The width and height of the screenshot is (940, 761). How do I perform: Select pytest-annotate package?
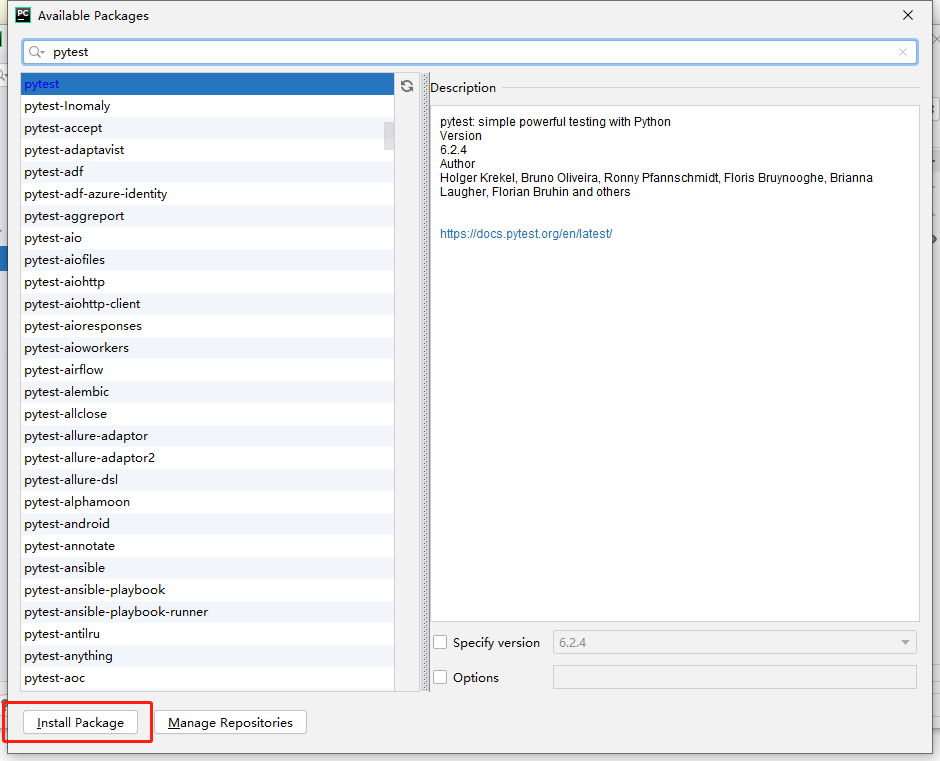(x=207, y=546)
